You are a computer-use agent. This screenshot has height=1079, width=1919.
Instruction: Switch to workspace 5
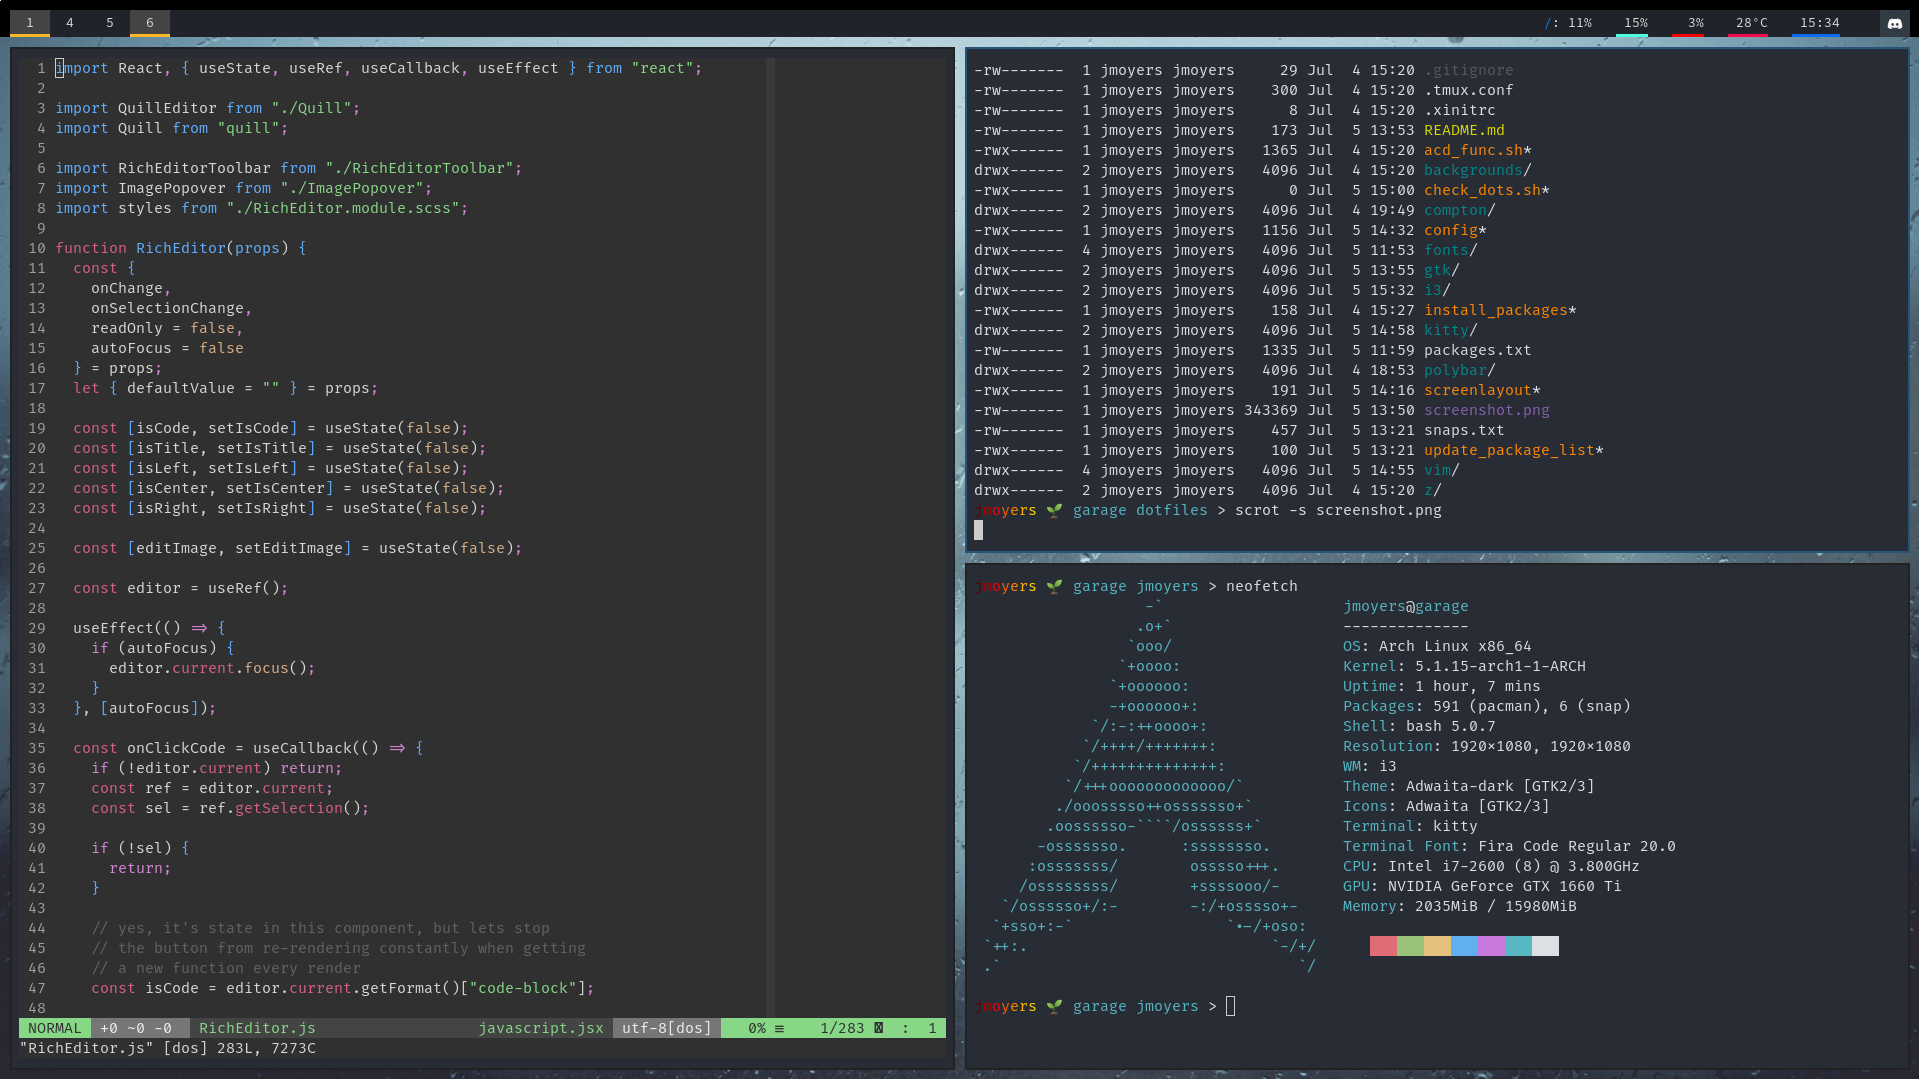[x=110, y=23]
